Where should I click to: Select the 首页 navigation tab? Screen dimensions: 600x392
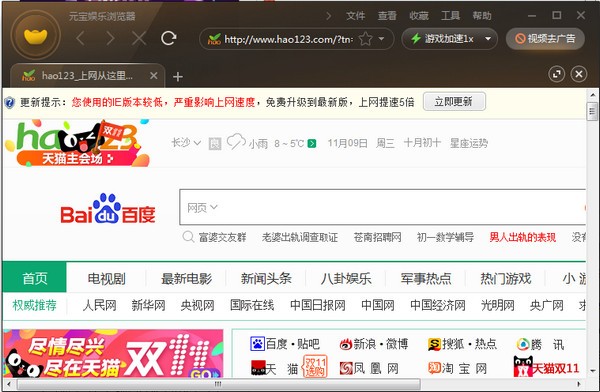pyautogui.click(x=34, y=278)
